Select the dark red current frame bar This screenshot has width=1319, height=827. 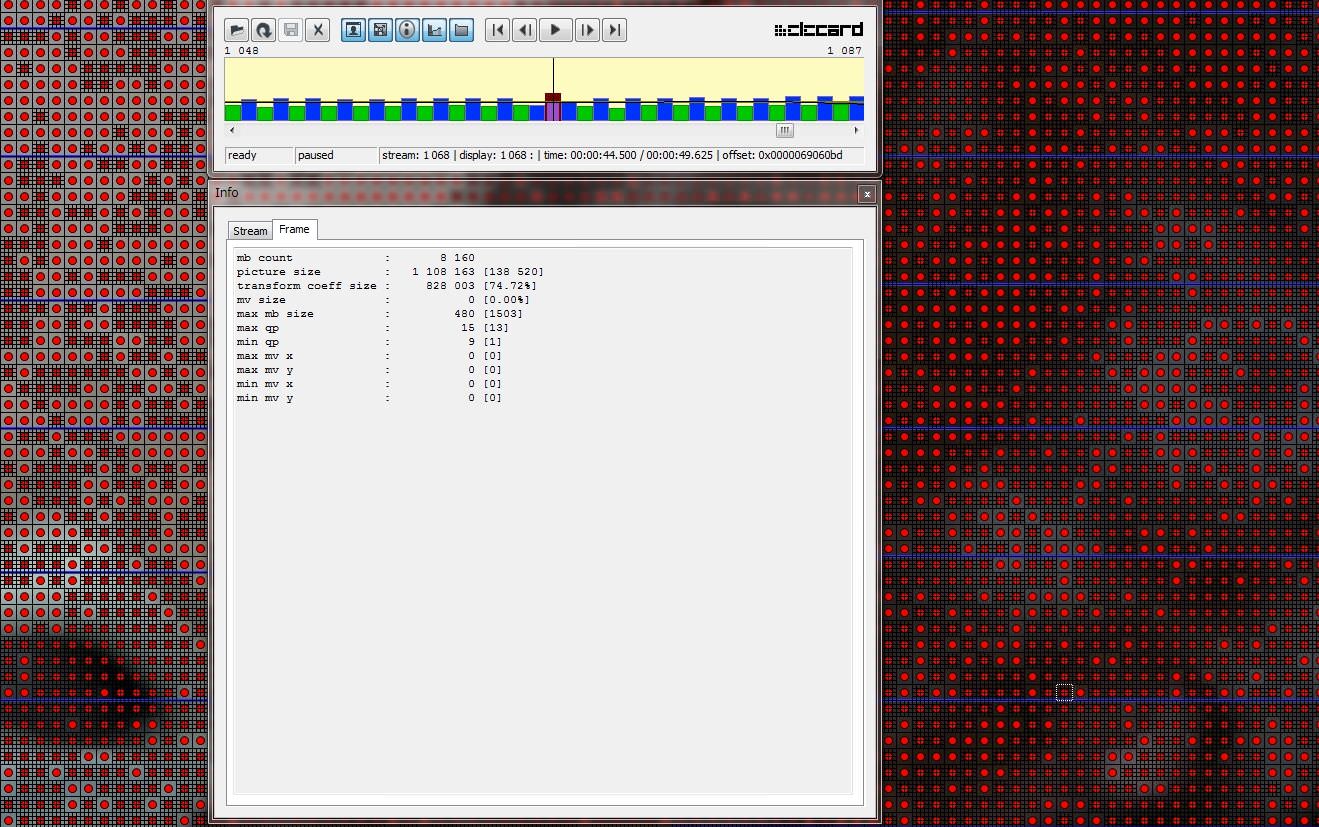coord(553,97)
